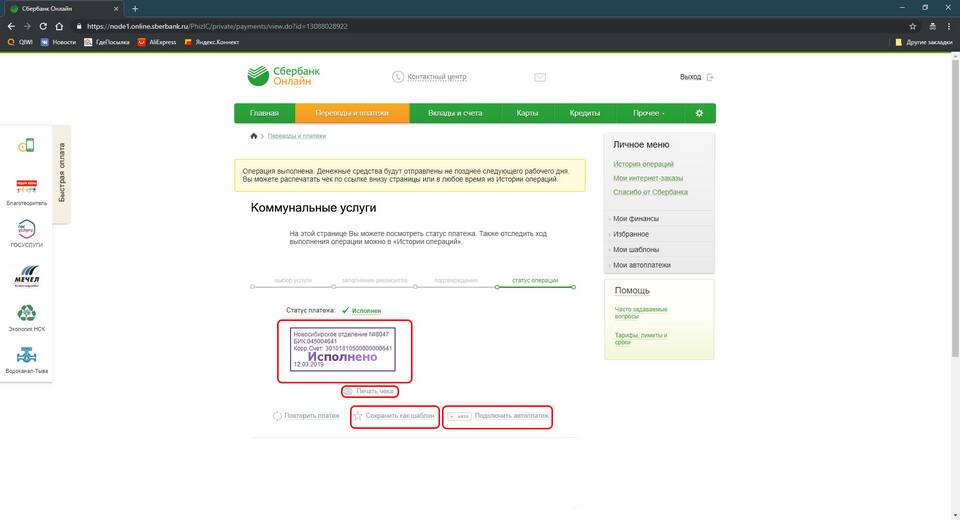Switch to the Карты tab
Viewport: 960px width, 520px height.
(528, 113)
